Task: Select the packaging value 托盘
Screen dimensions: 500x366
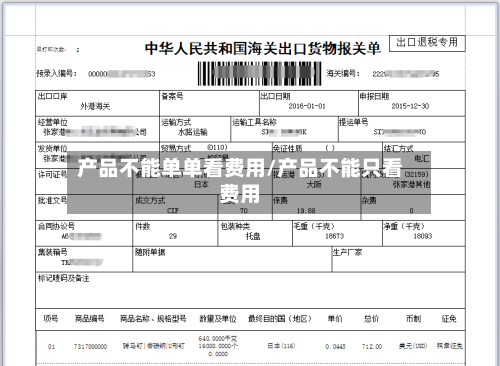Action: (253, 236)
